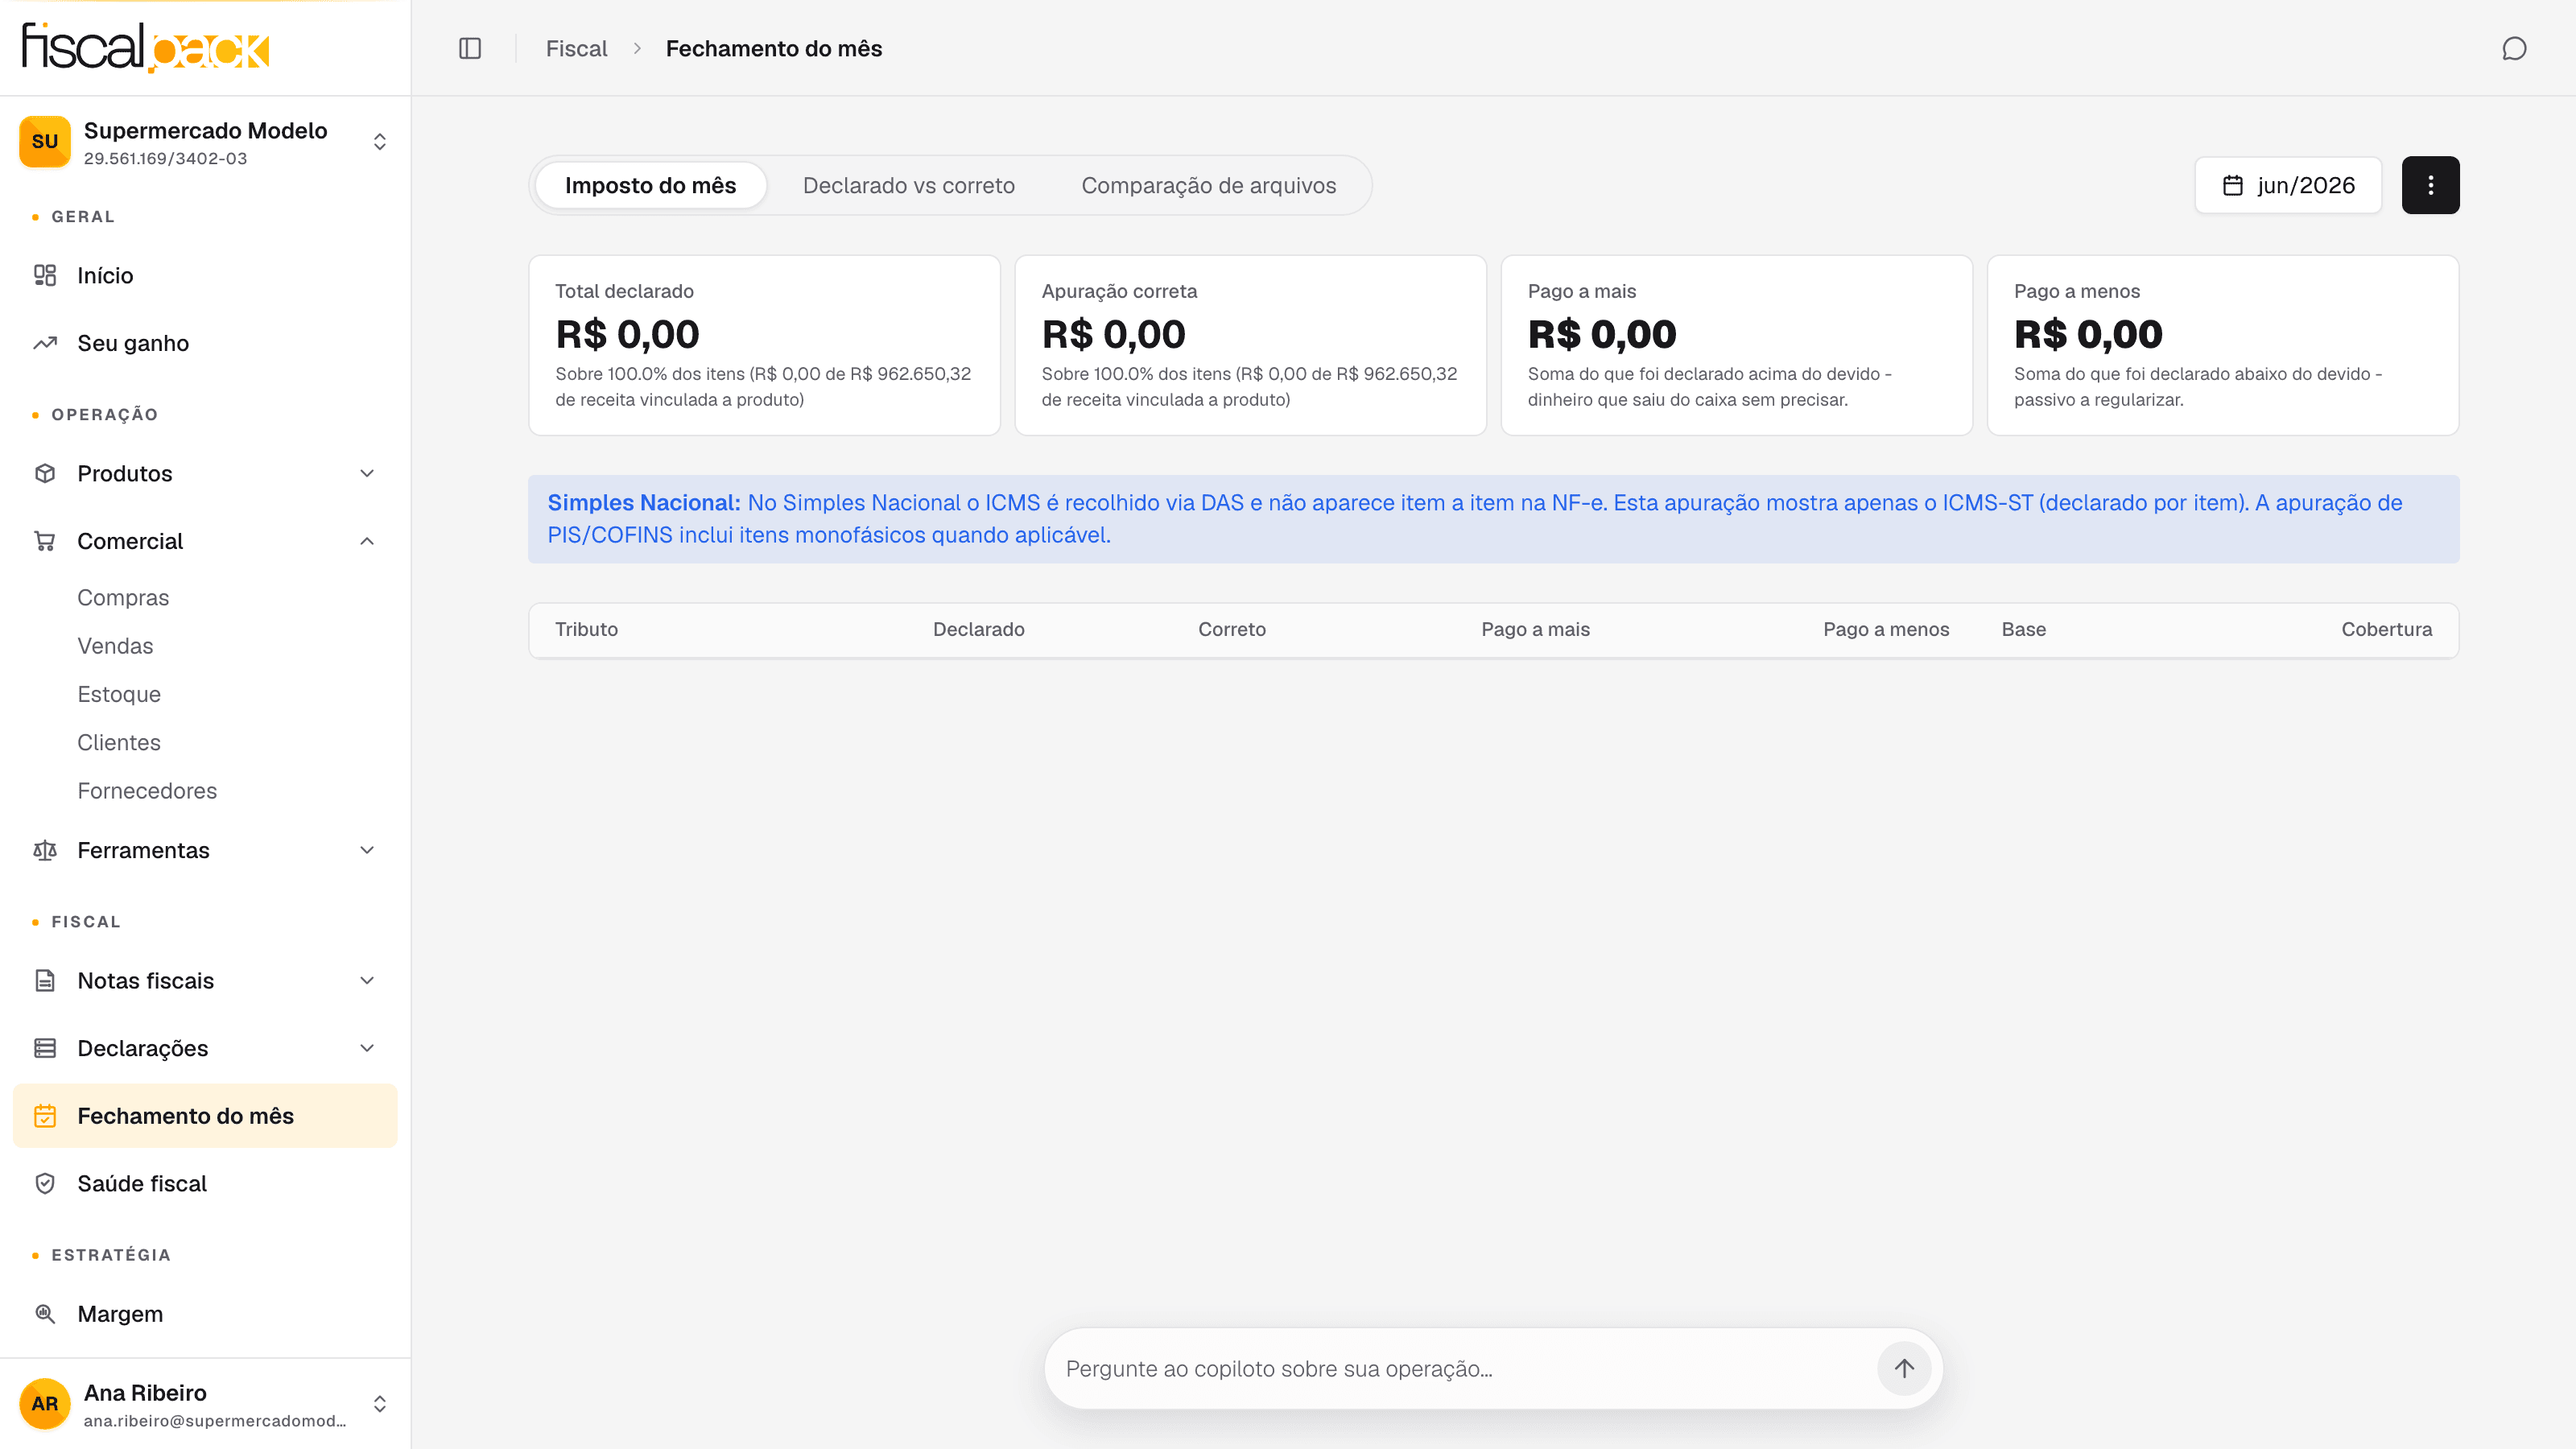Open Fornecedores under Comercial
2576x1449 pixels.
pyautogui.click(x=147, y=791)
